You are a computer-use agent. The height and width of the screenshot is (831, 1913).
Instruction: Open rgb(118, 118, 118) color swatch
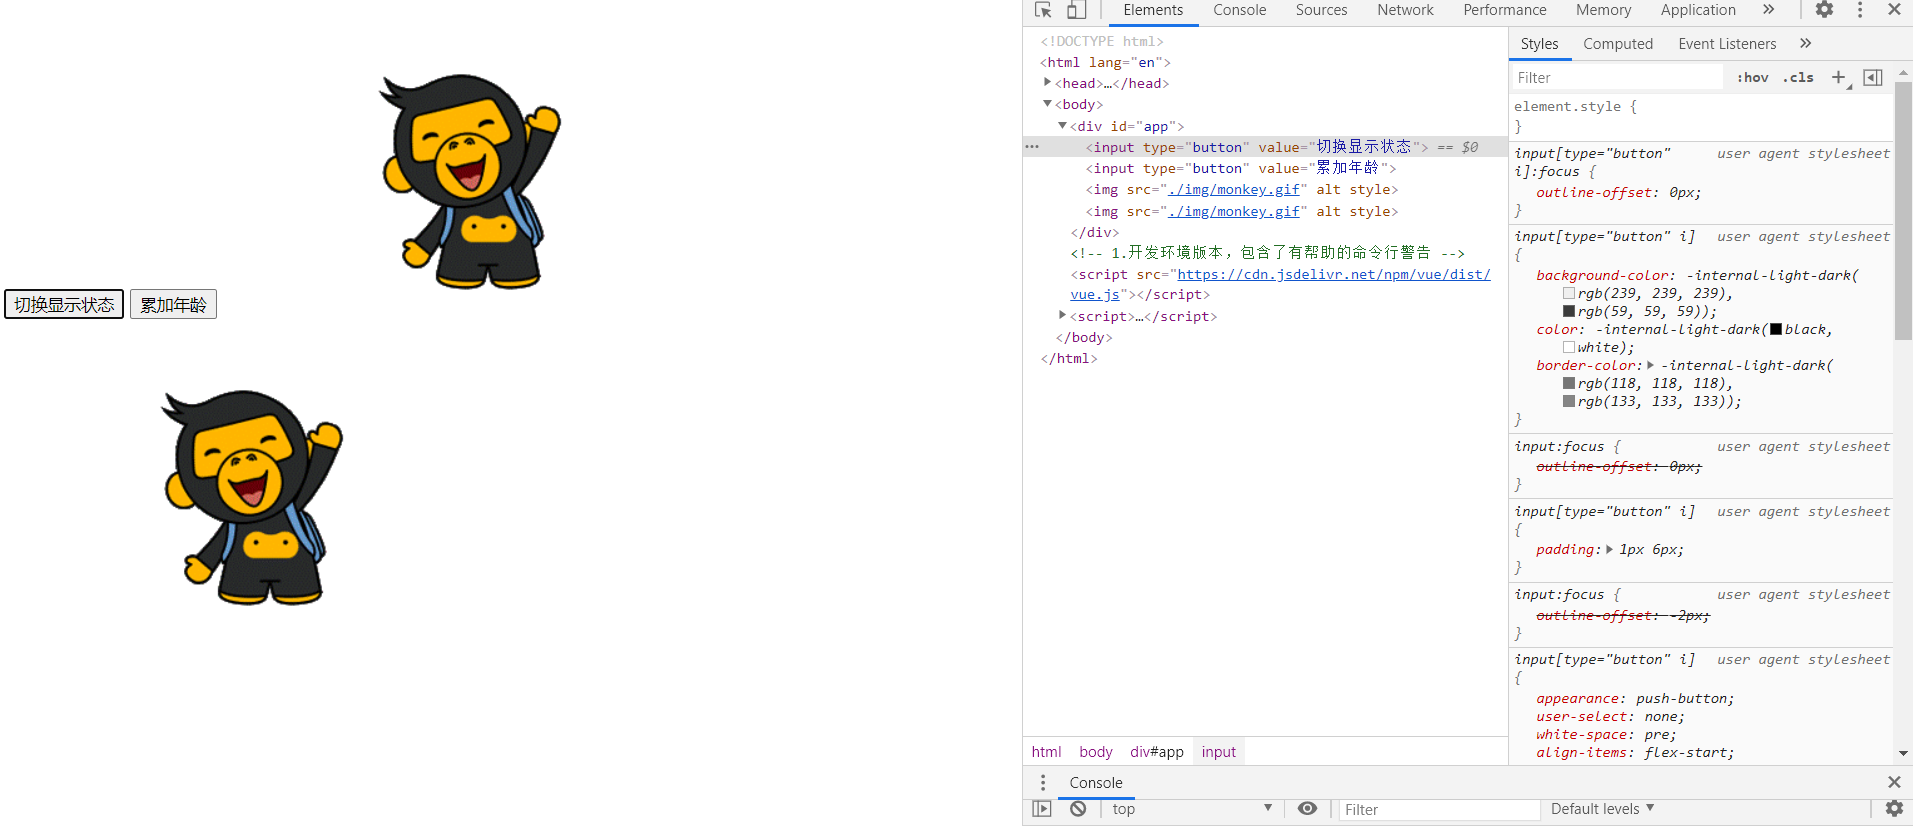pyautogui.click(x=1569, y=383)
